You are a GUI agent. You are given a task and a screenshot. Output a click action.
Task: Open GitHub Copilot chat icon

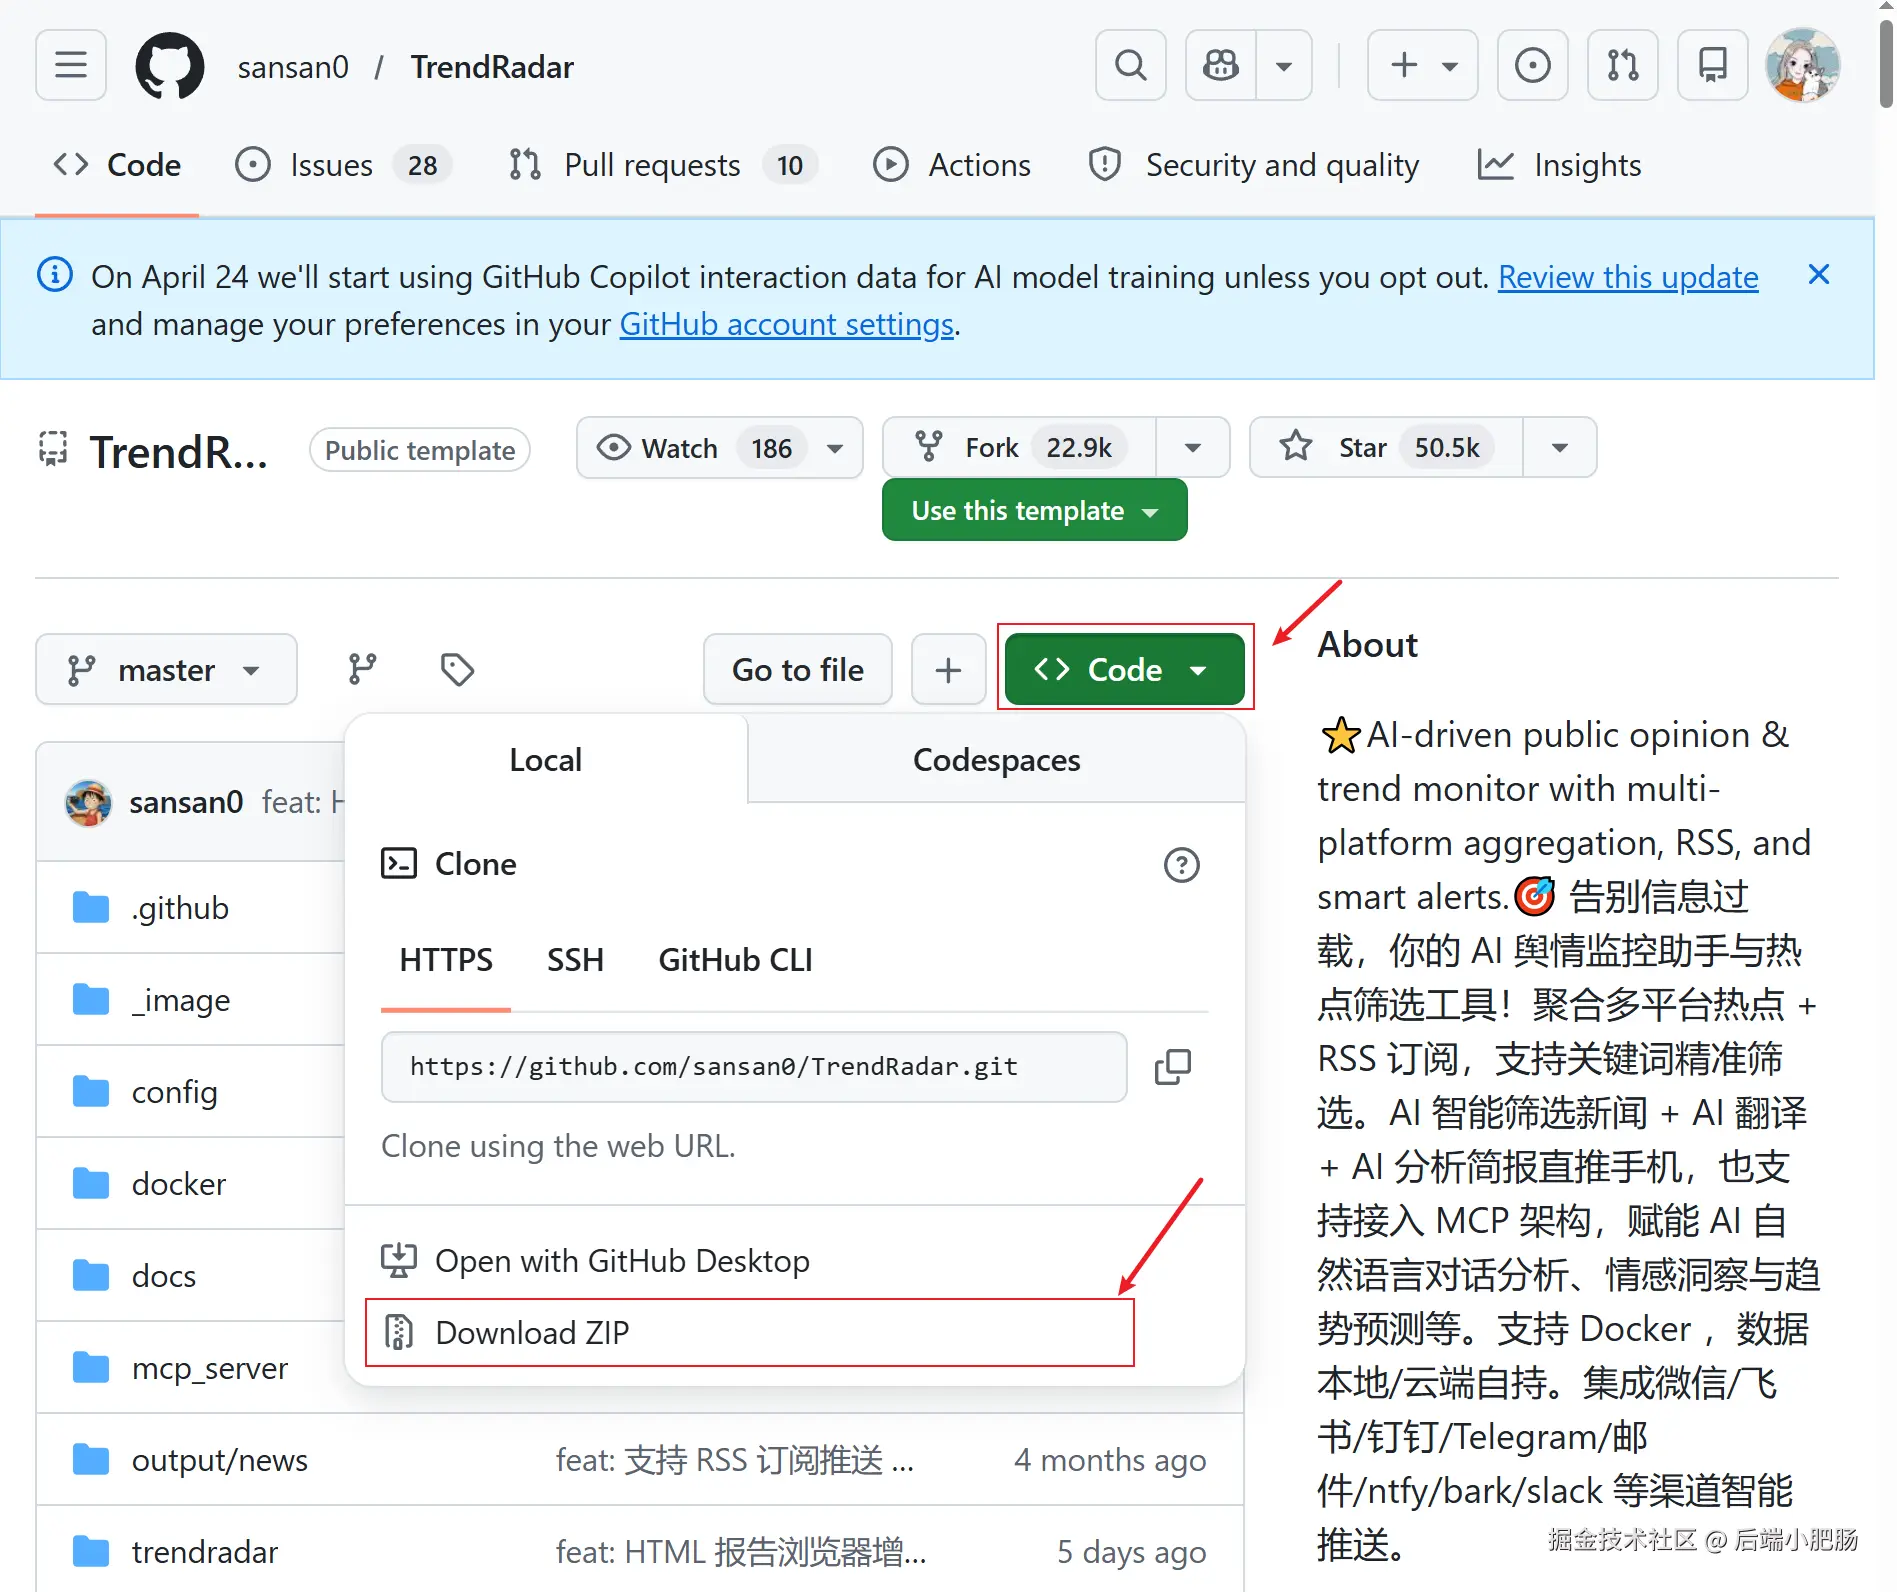click(1221, 66)
